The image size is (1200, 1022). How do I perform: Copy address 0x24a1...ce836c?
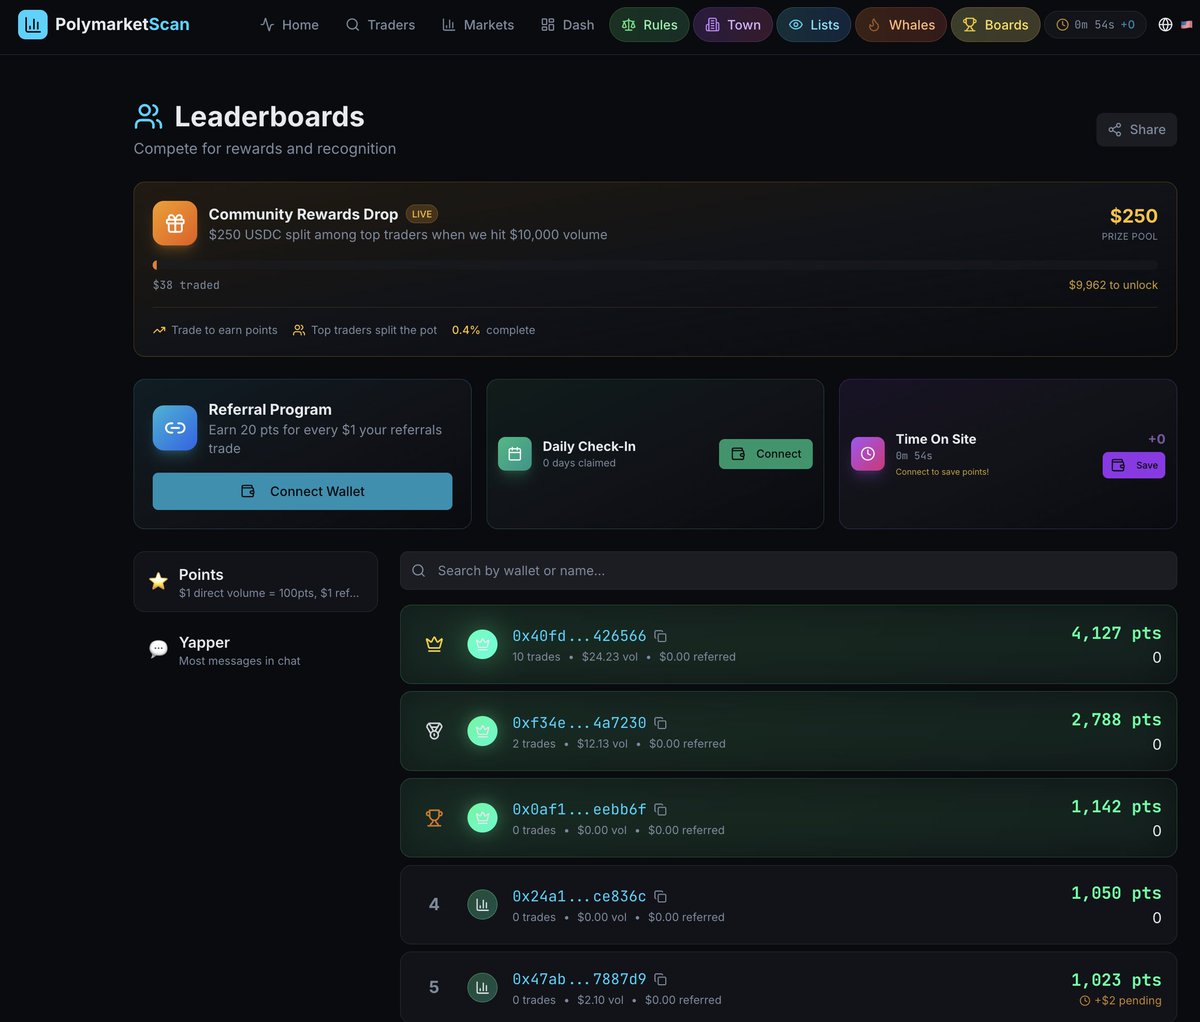[x=661, y=897]
